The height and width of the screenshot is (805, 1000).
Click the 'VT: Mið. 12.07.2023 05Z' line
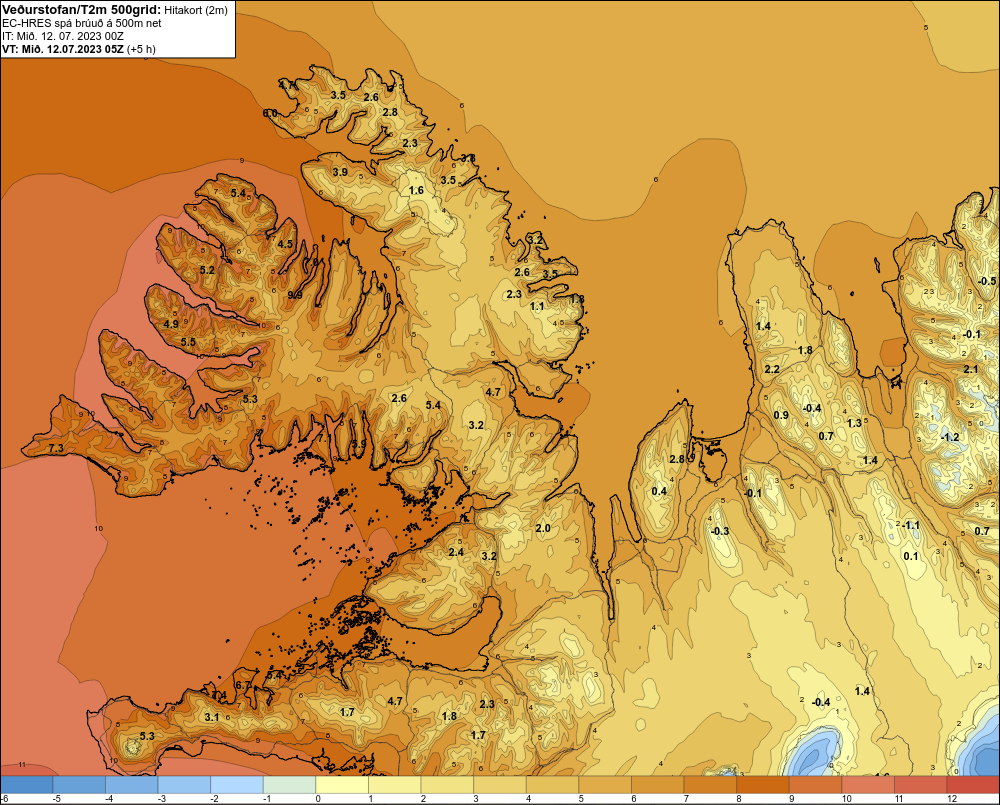coord(63,49)
